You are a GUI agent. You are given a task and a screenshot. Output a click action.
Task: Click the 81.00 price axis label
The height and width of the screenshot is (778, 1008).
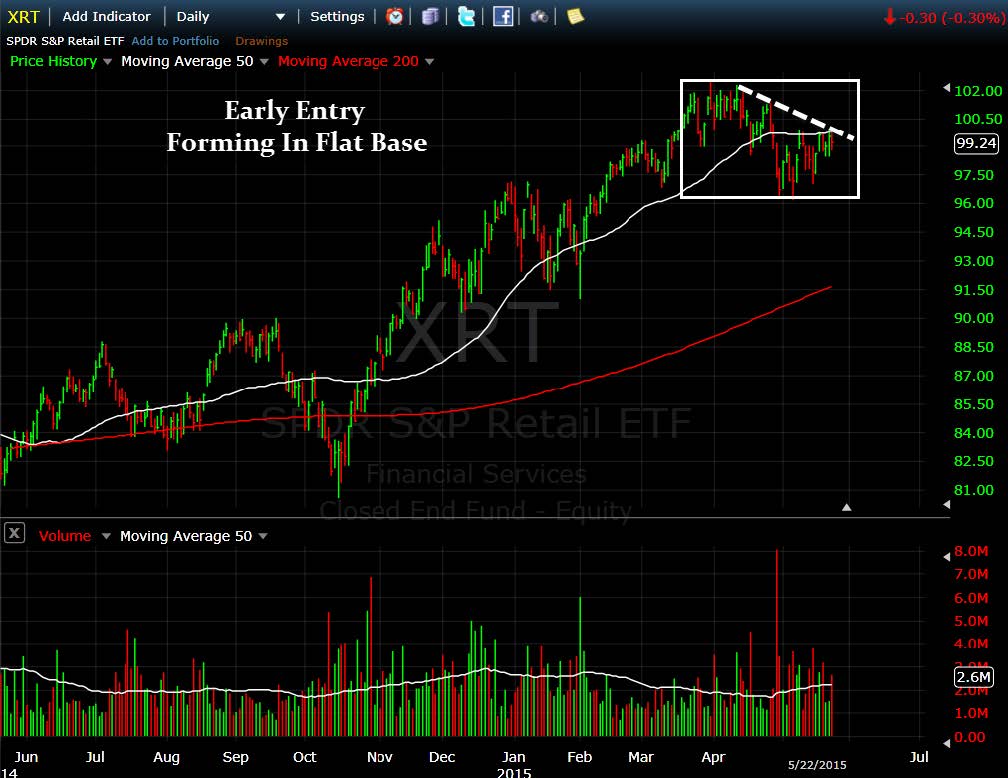pyautogui.click(x=974, y=491)
